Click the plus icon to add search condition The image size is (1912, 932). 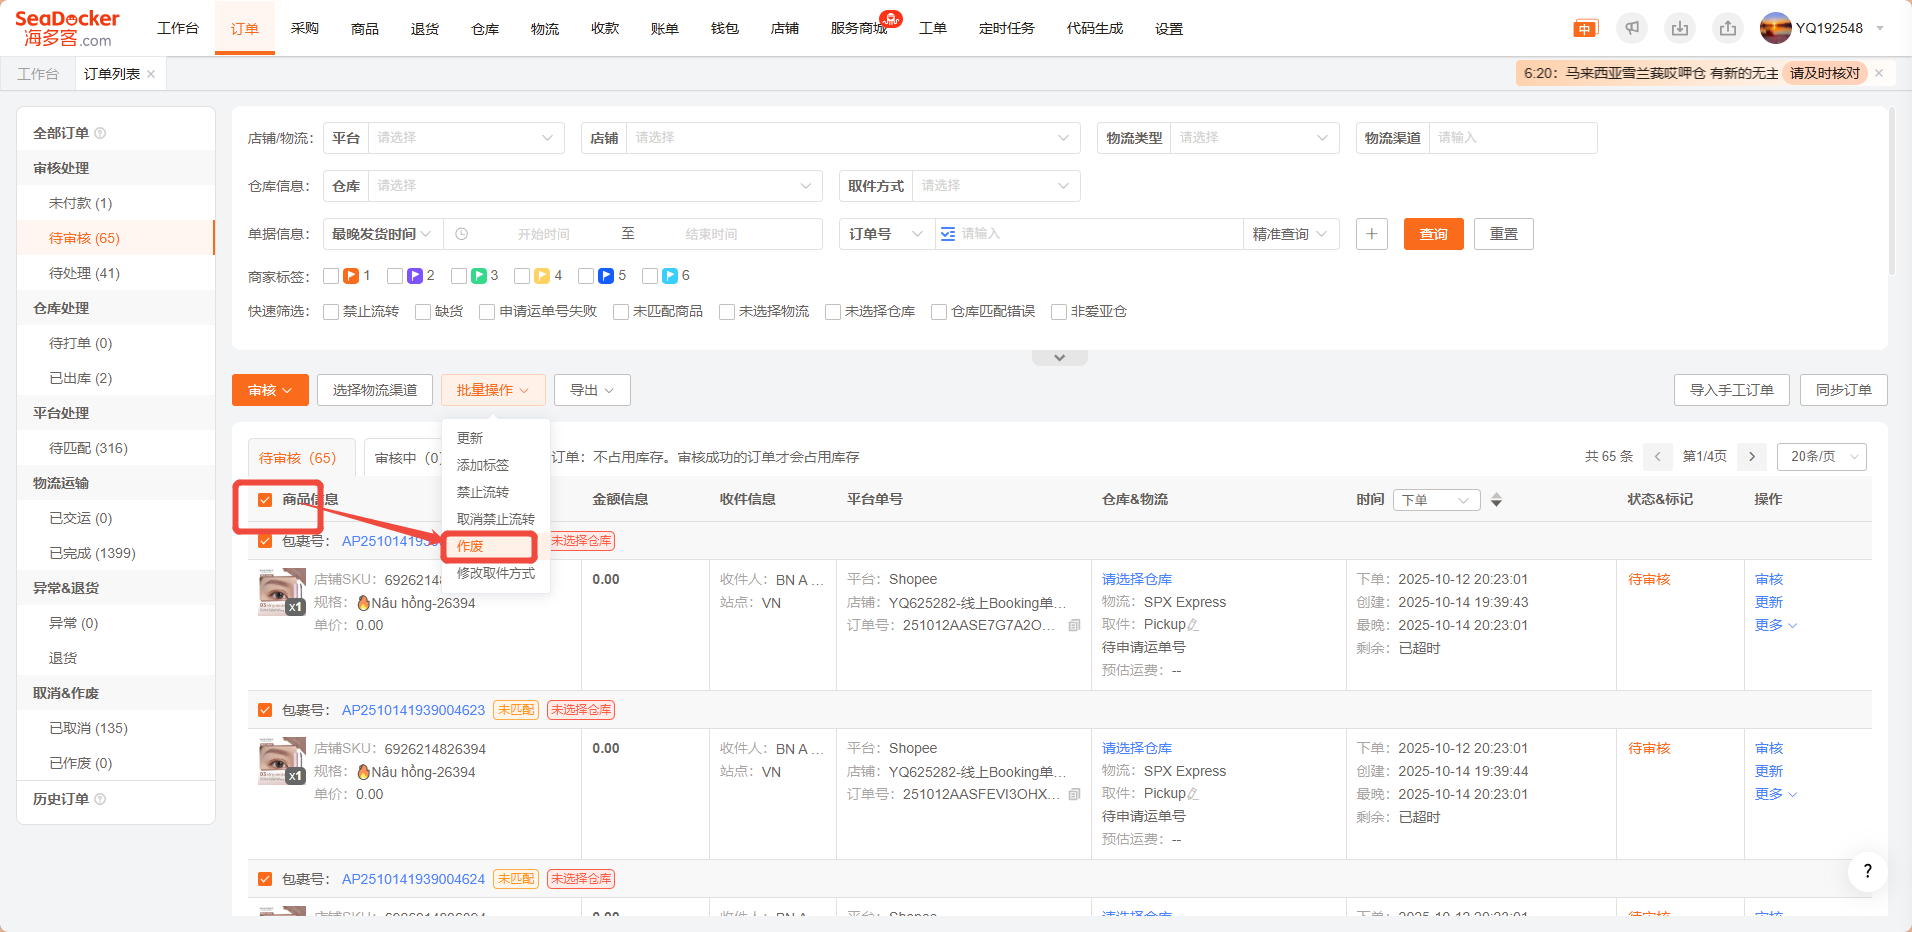click(x=1371, y=234)
